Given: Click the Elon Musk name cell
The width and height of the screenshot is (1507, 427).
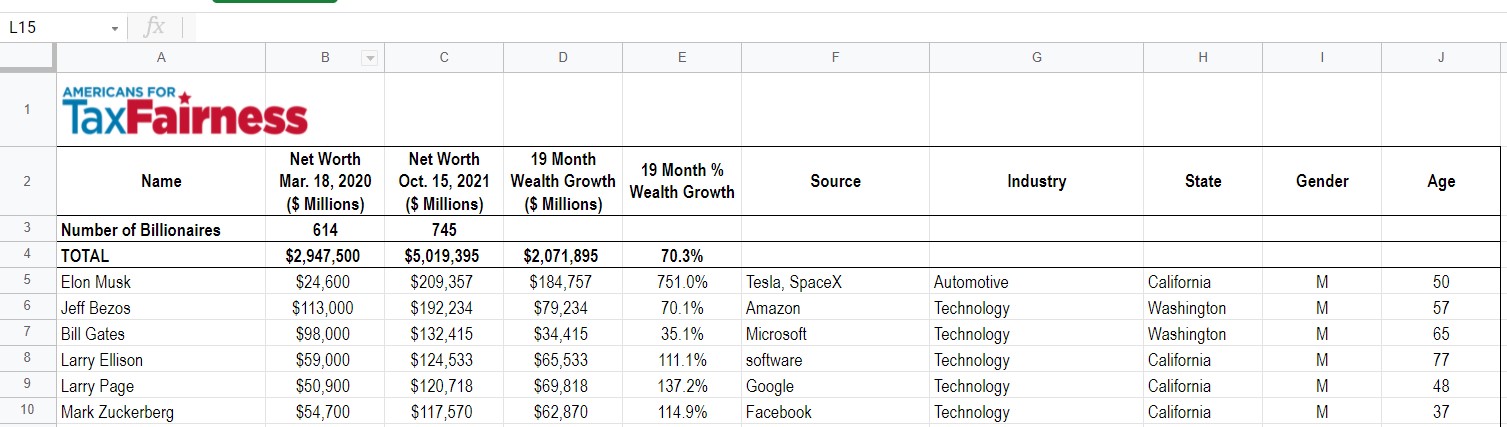Looking at the screenshot, I should pos(161,283).
